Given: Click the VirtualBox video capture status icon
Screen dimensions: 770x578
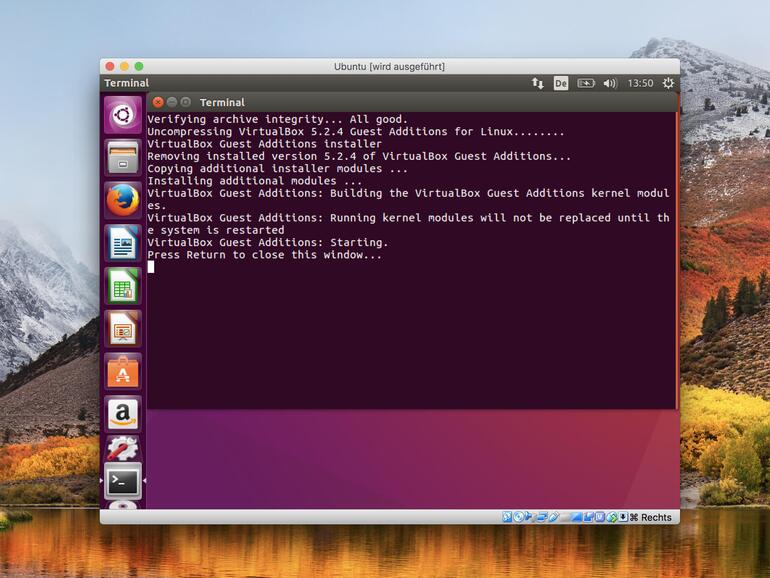Looking at the screenshot, I should tap(588, 517).
